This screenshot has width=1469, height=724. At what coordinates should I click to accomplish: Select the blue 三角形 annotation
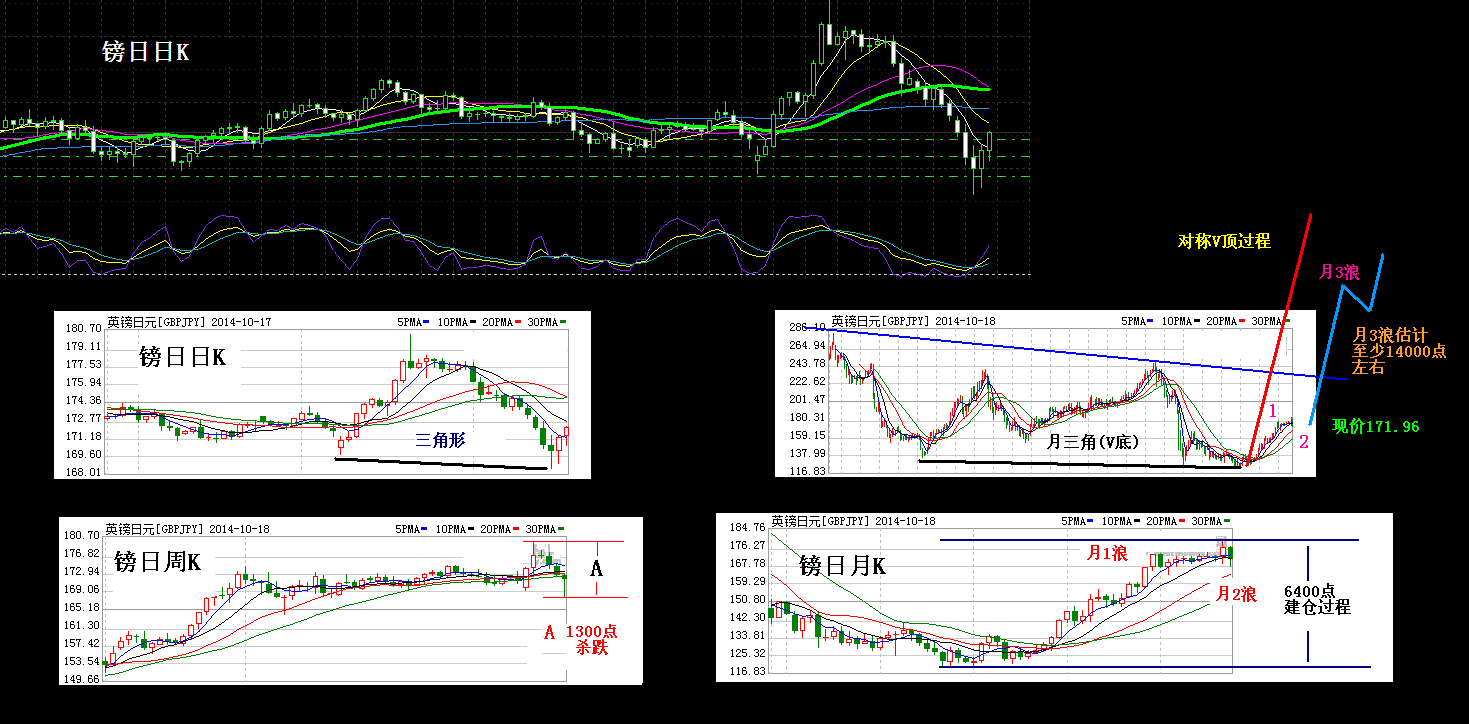(441, 439)
